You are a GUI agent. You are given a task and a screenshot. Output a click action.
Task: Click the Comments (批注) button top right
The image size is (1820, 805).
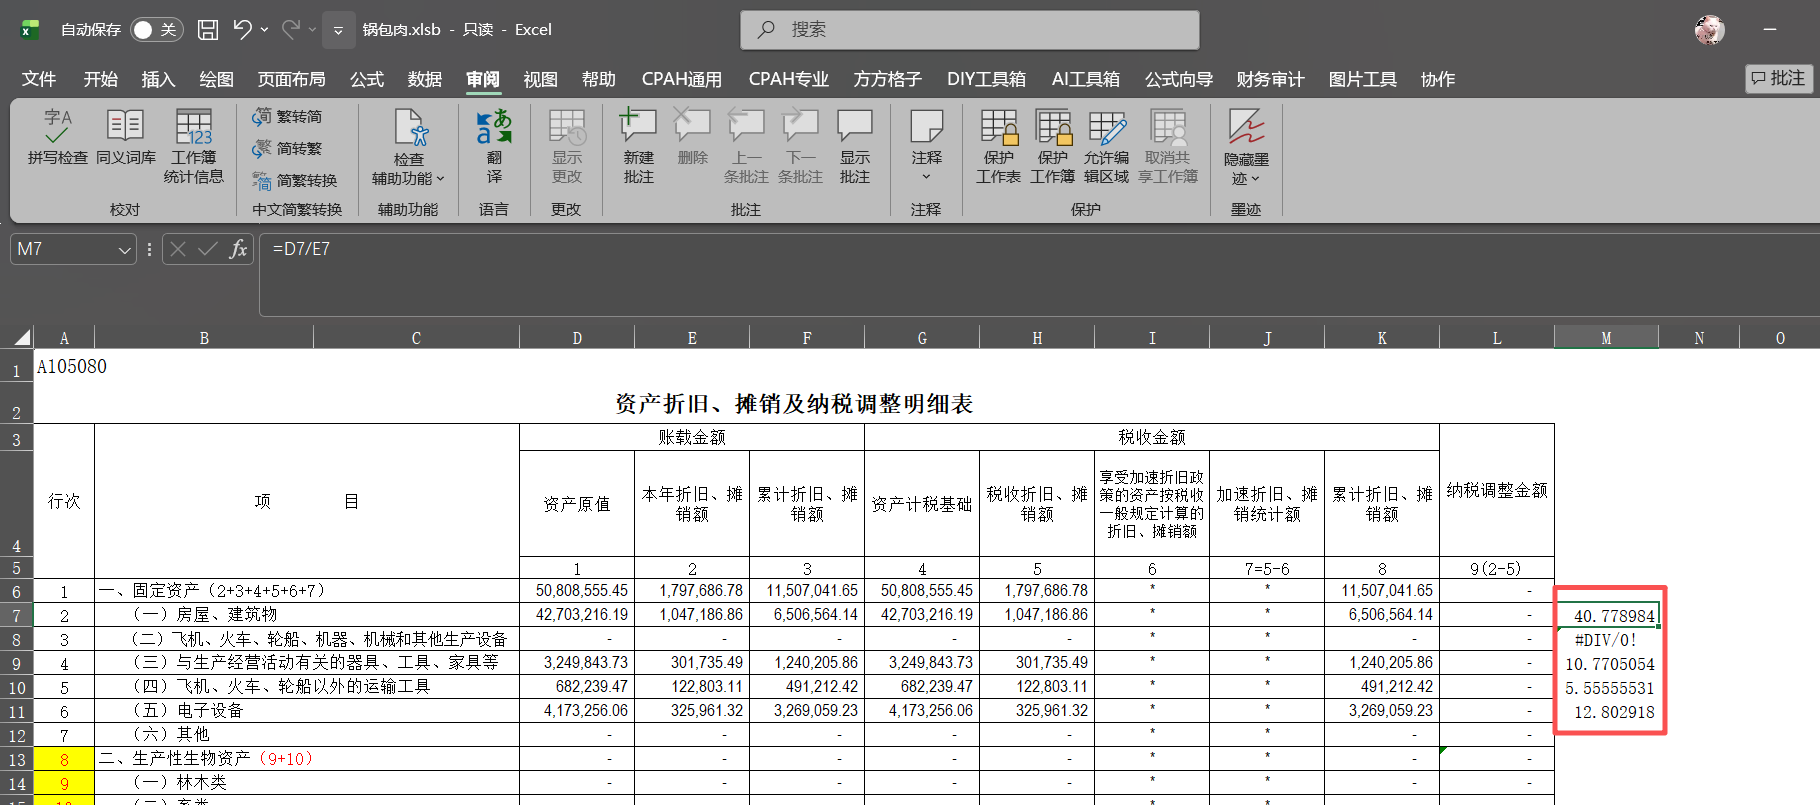[1779, 78]
